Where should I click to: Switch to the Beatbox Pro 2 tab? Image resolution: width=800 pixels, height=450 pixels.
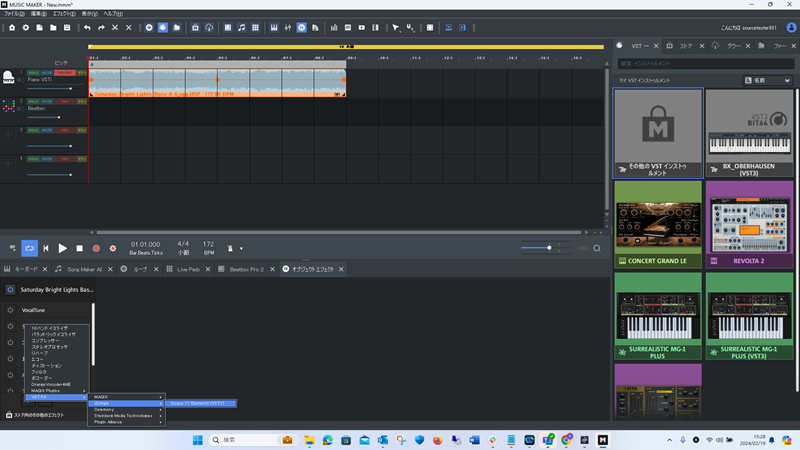[246, 269]
